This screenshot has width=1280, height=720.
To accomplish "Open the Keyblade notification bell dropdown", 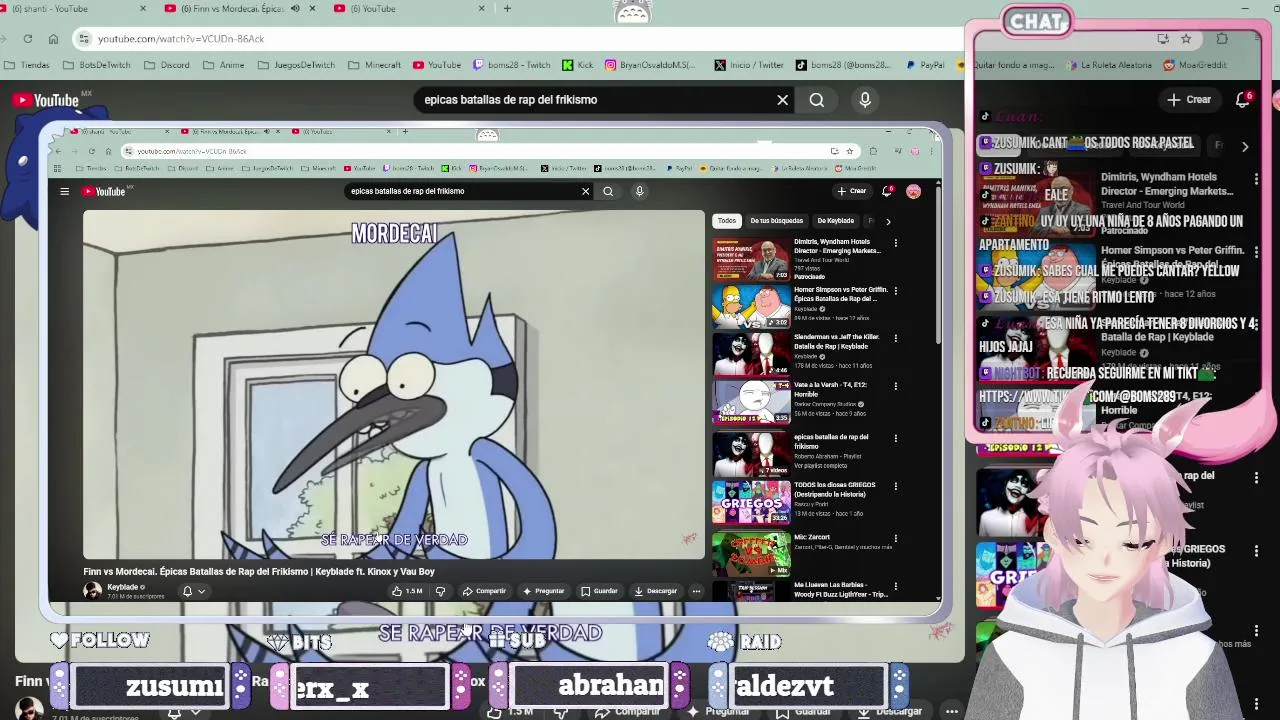I will coord(193,591).
